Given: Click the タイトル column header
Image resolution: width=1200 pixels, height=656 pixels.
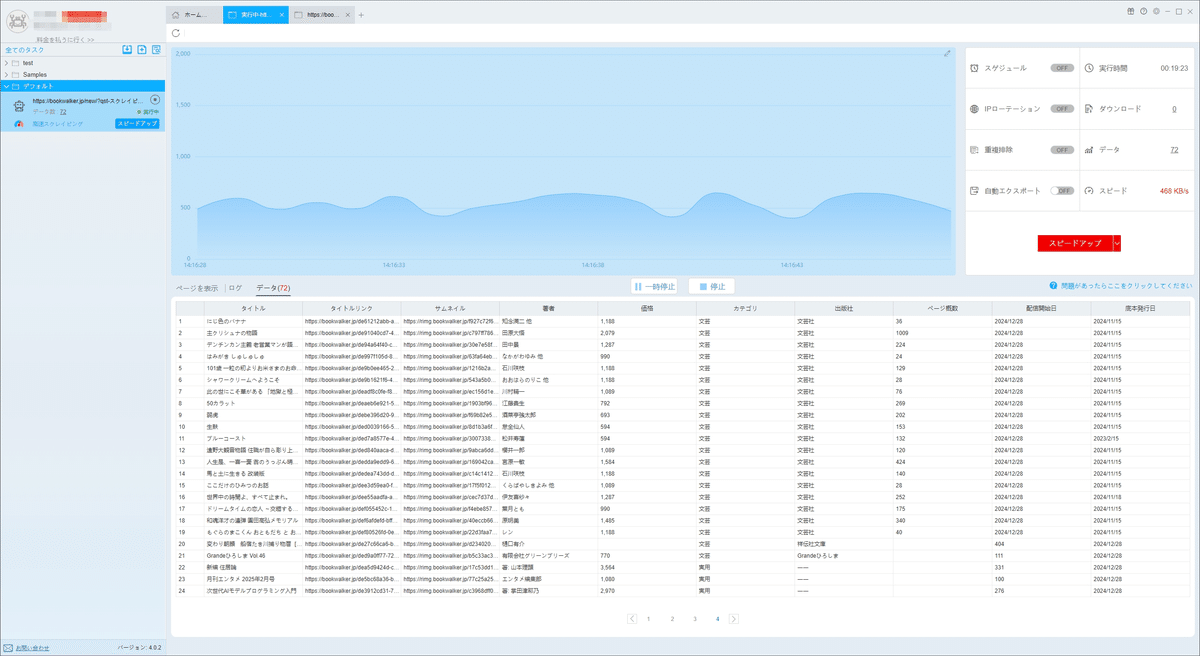Looking at the screenshot, I should point(253,309).
